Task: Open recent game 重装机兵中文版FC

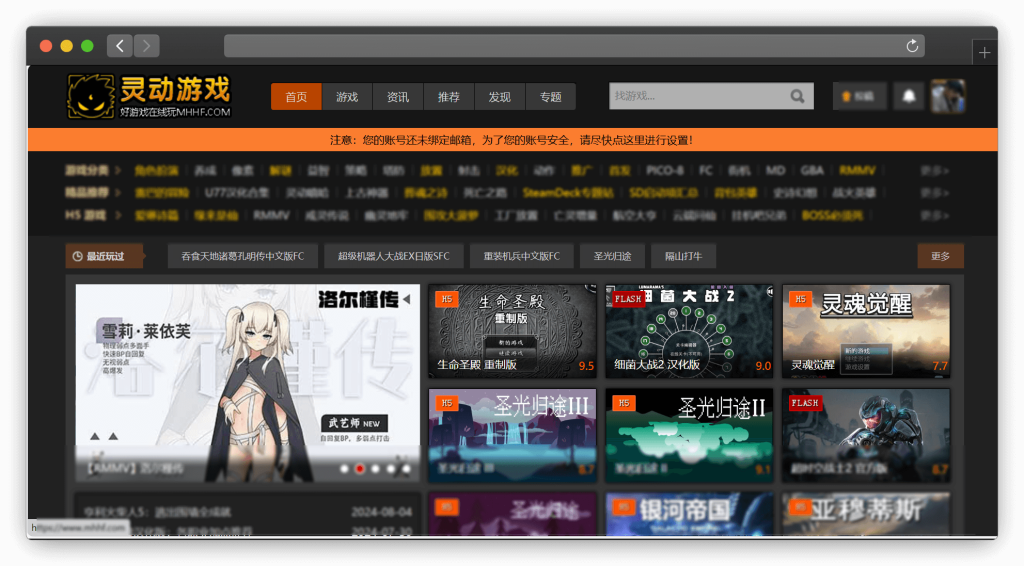Action: coord(522,256)
